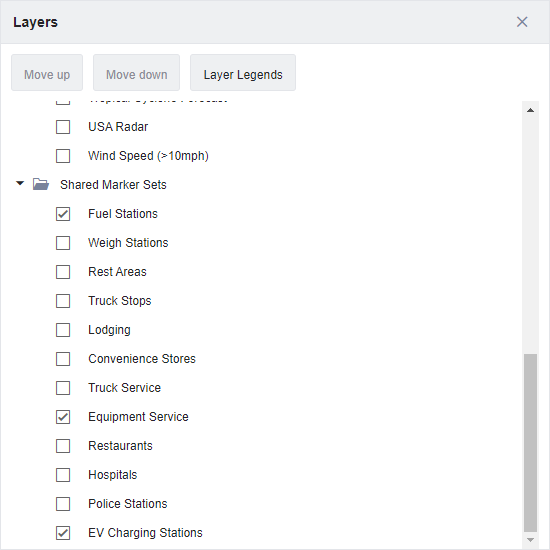Select the Lodging layer name
Screen dimensions: 550x550
click(109, 330)
